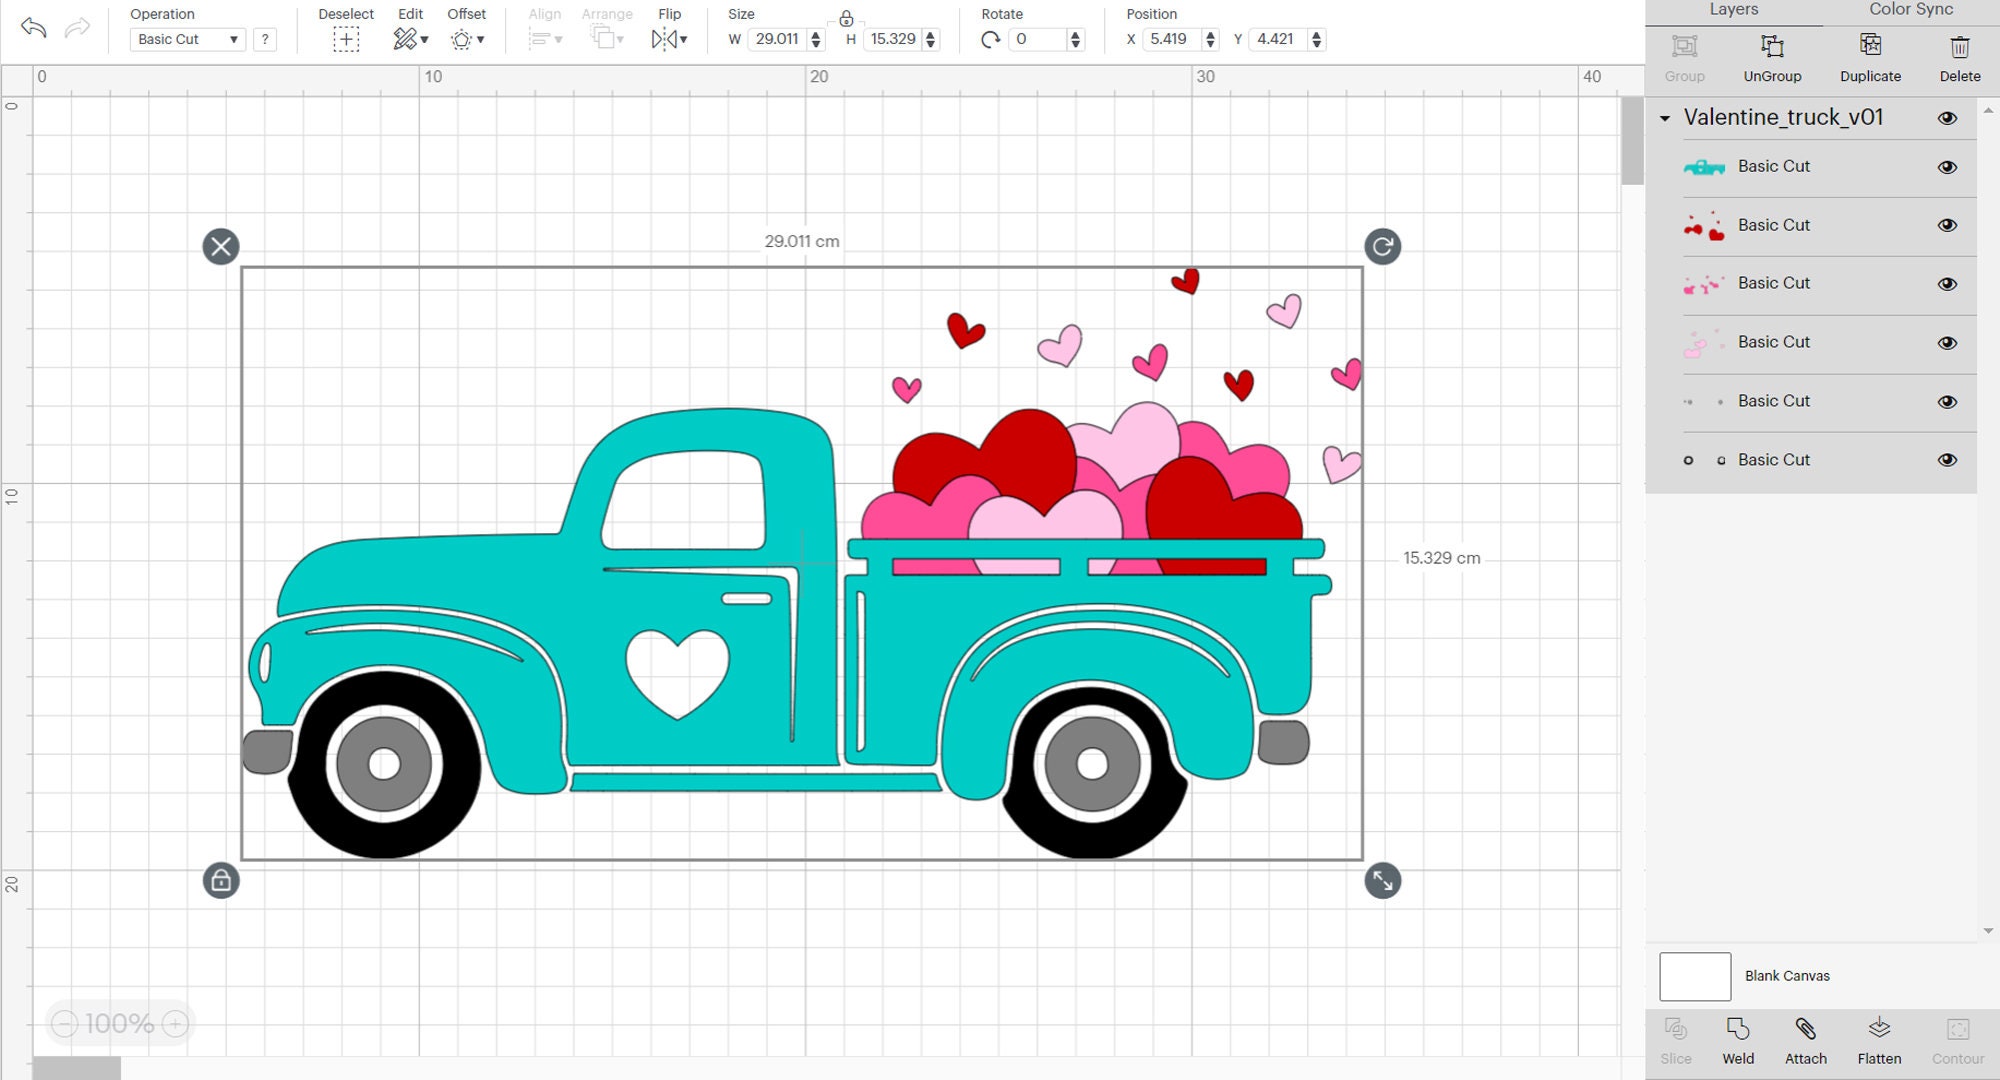UnGroup the Valentine_truck_v01 group
The image size is (2000, 1080).
click(1771, 58)
